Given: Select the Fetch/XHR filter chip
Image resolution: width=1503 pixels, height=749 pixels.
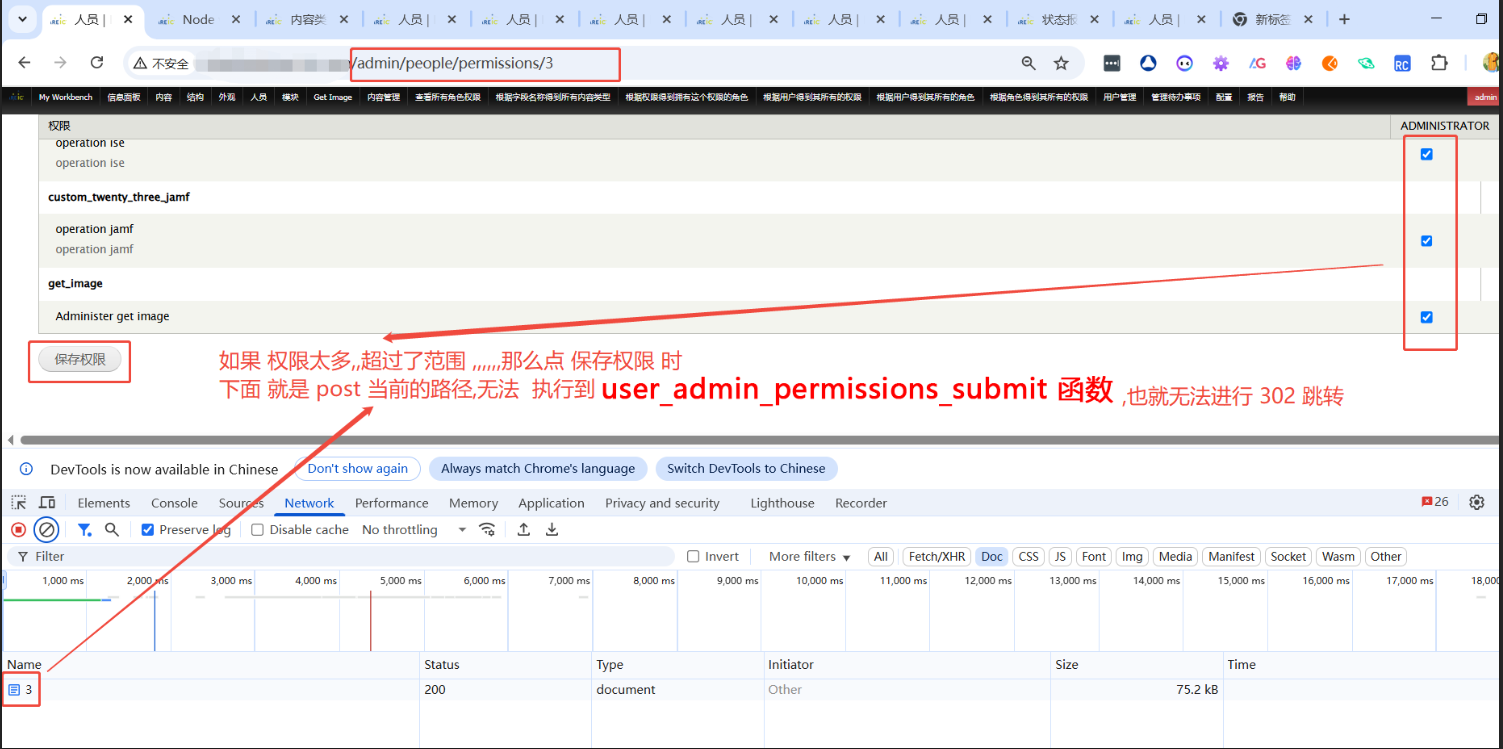Looking at the screenshot, I should (937, 557).
